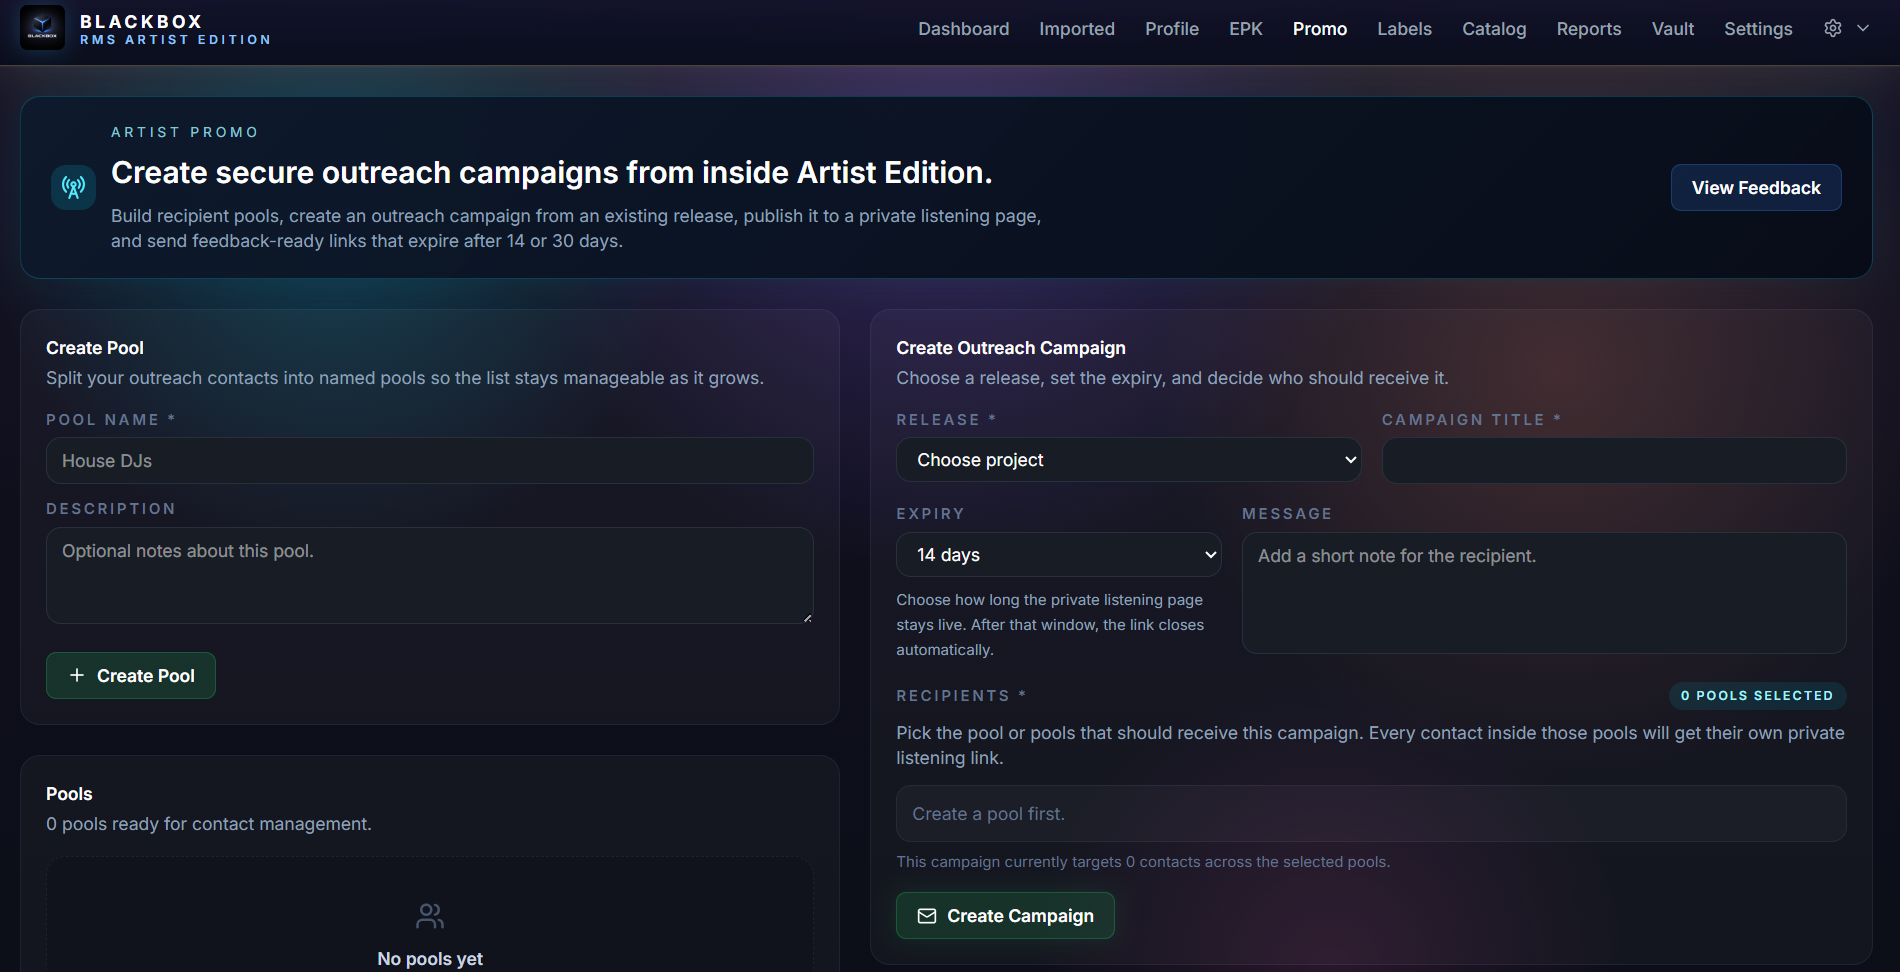
Task: Click the people icon above 'No pools yet'
Action: 429,915
